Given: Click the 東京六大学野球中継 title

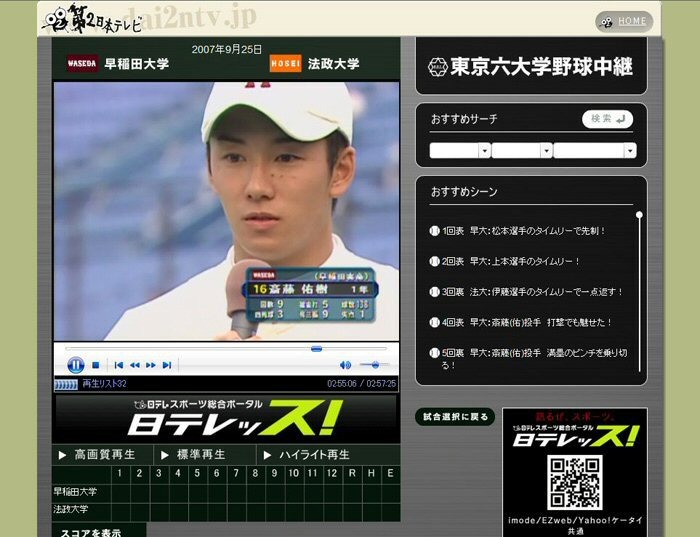Looking at the screenshot, I should click(x=542, y=67).
